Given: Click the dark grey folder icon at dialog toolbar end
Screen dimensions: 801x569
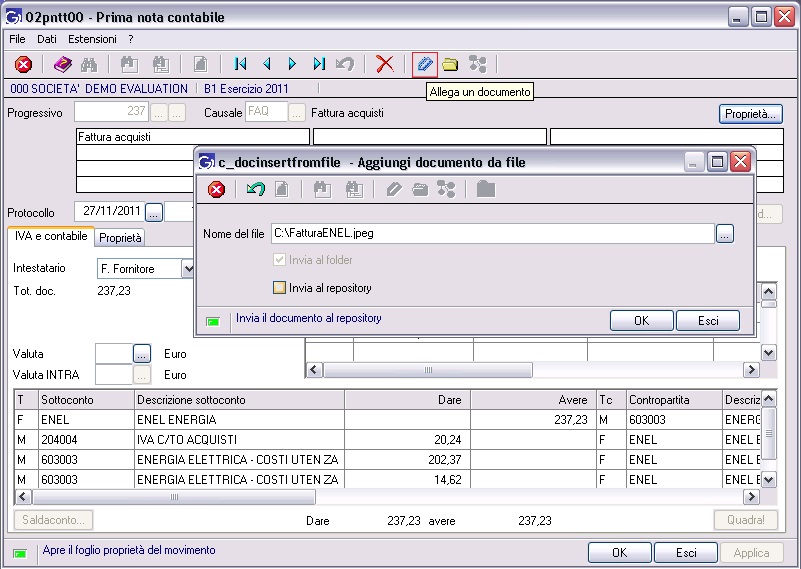Looking at the screenshot, I should (x=486, y=189).
